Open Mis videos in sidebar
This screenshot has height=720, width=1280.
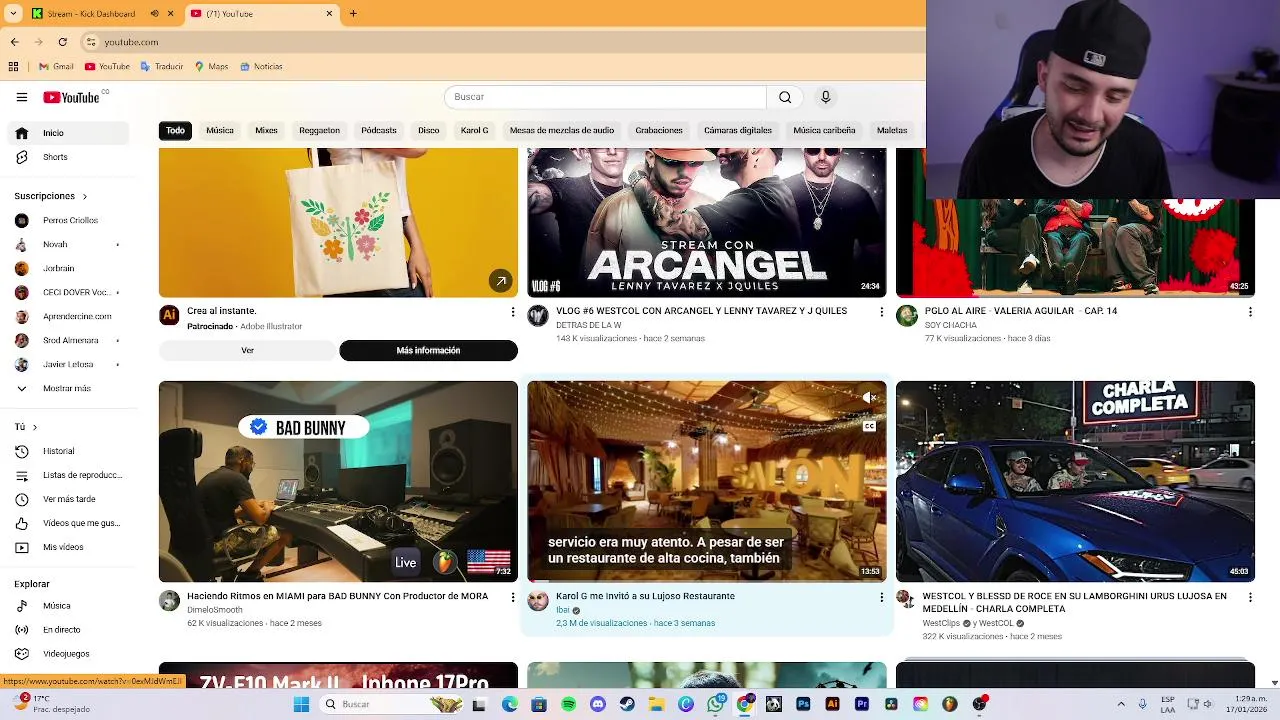(x=65, y=547)
